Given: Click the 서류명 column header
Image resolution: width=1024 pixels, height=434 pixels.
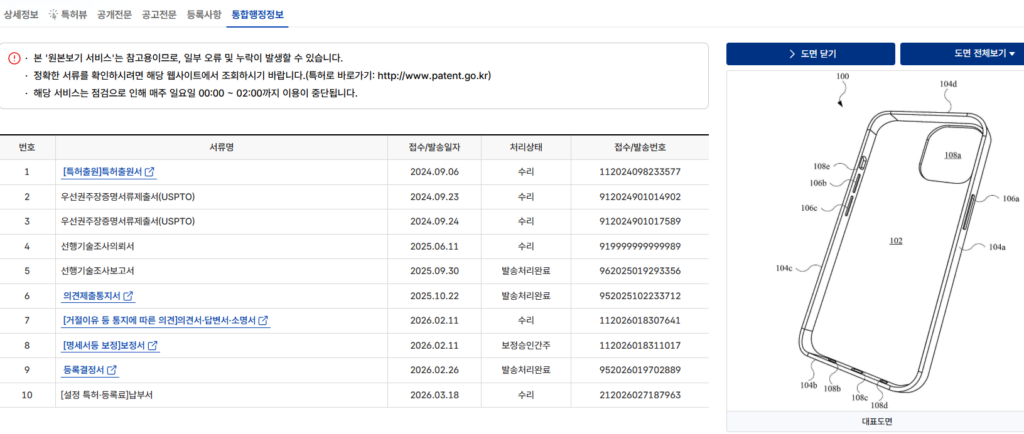Looking at the screenshot, I should [x=221, y=147].
